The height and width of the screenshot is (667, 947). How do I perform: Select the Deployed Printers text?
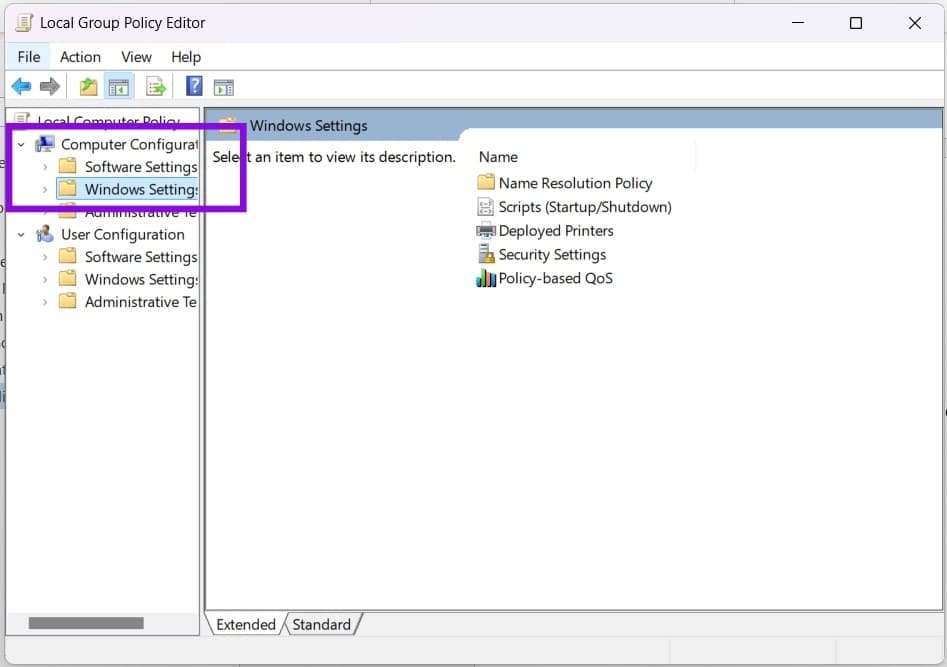tap(556, 231)
